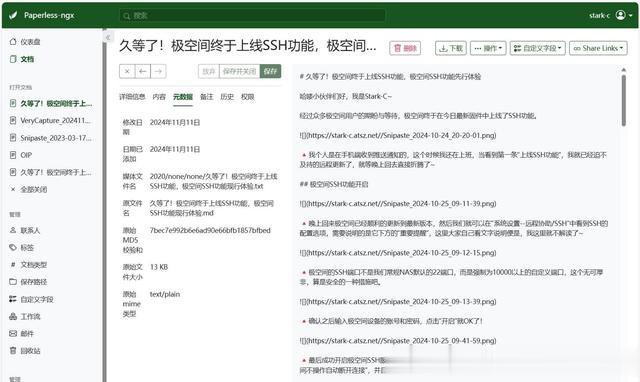Image resolution: width=640 pixels, height=382 pixels.
Task: Click the 保存并关闭 save and close button
Action: point(240,71)
